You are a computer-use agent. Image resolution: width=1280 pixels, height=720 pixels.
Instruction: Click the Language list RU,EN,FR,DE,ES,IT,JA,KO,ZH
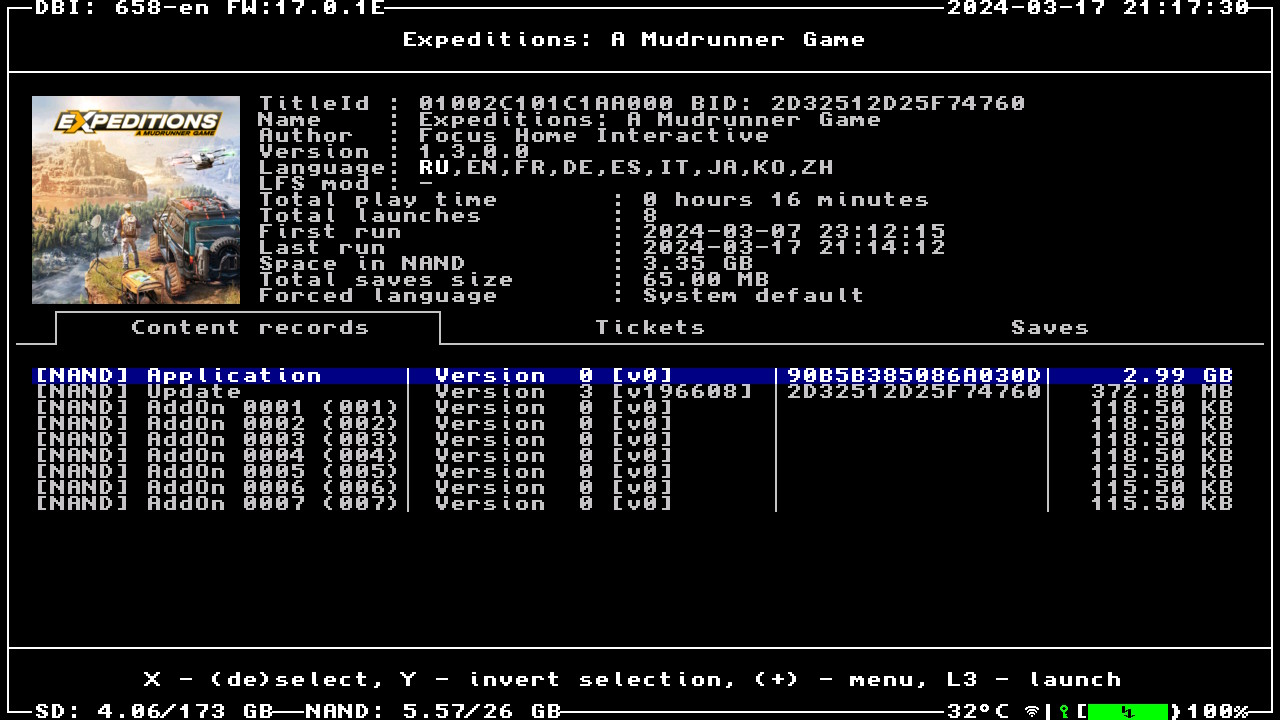pyautogui.click(x=626, y=168)
